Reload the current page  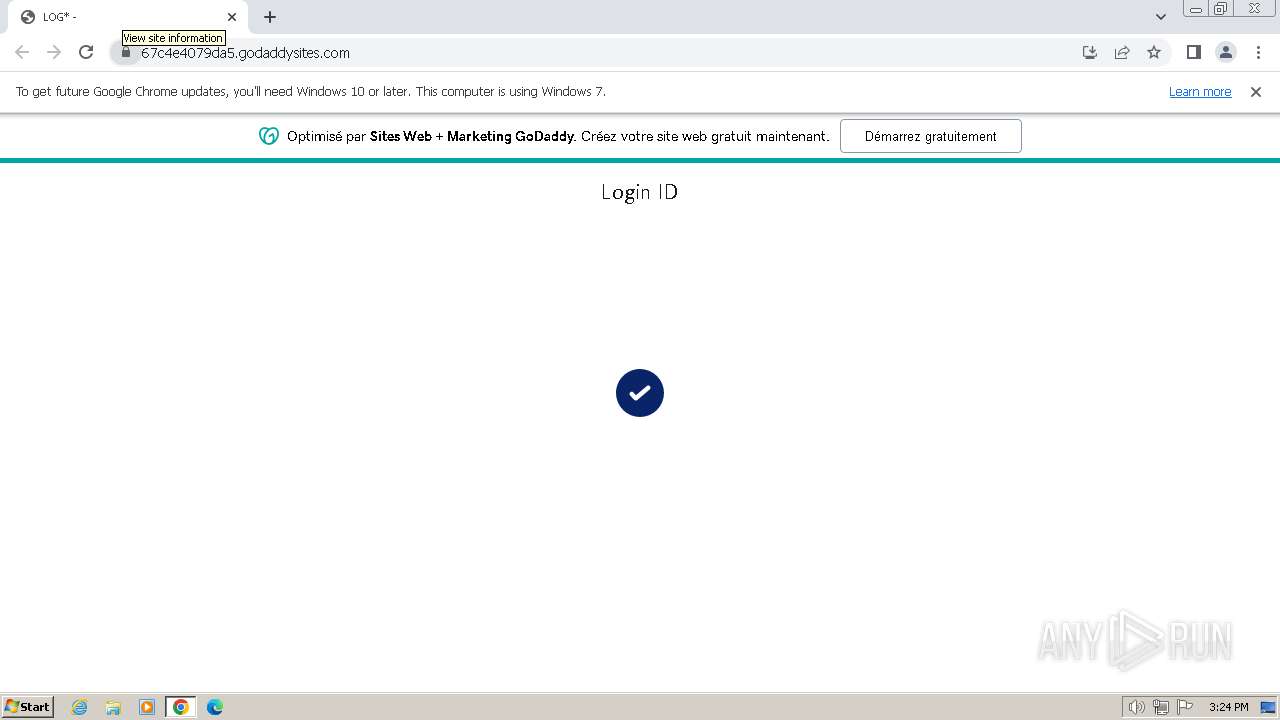pyautogui.click(x=86, y=52)
